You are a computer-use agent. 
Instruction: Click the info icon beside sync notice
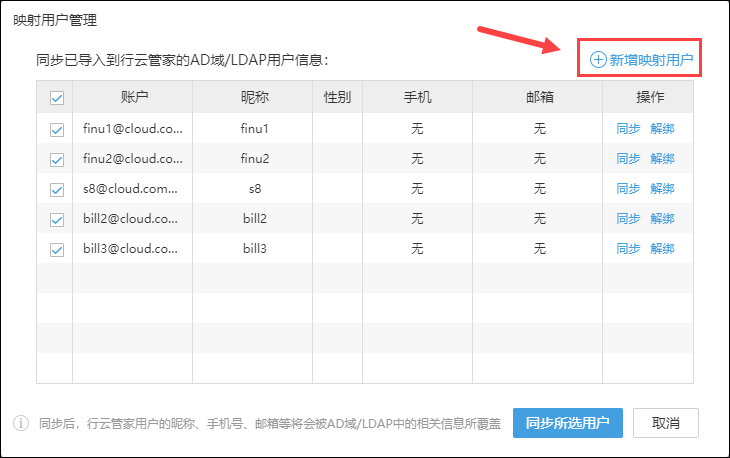21,423
